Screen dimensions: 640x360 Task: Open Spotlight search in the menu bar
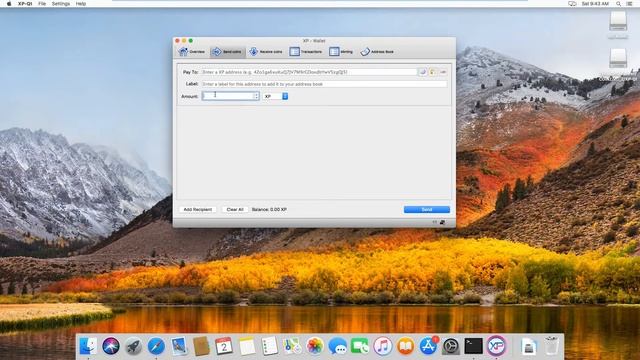pos(619,4)
